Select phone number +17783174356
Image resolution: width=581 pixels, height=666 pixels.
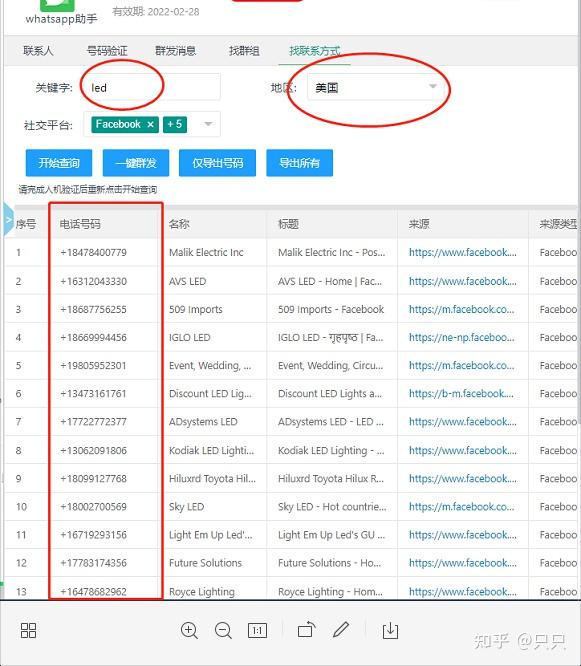point(93,563)
